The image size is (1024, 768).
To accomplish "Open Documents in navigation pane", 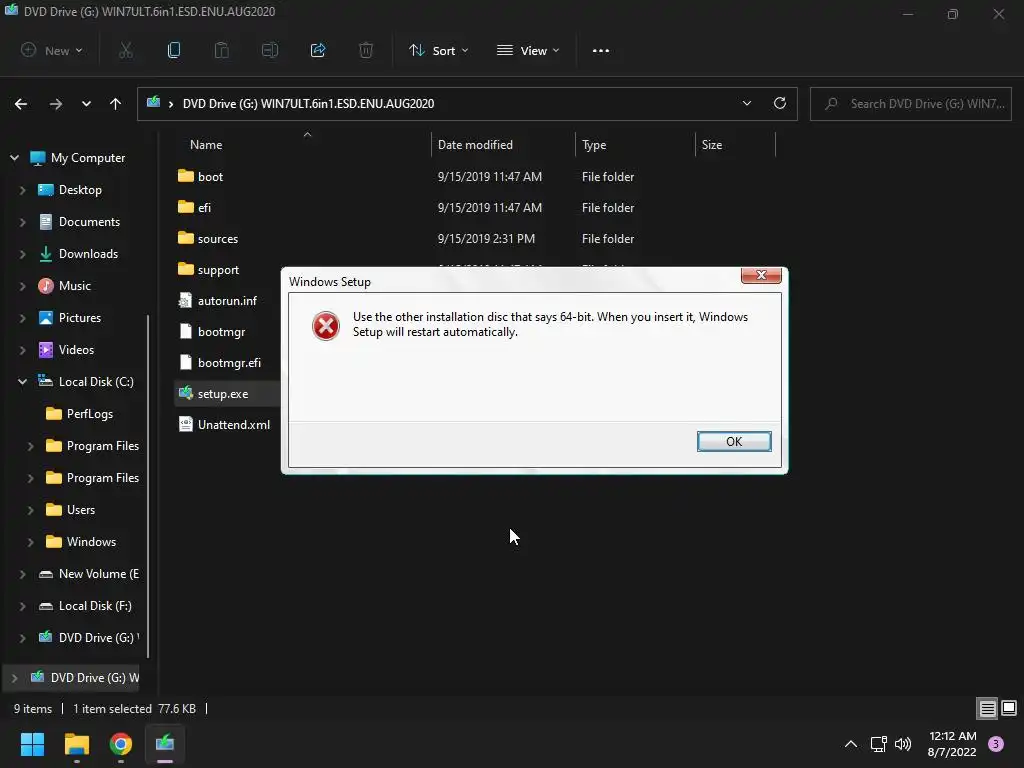I will point(89,222).
